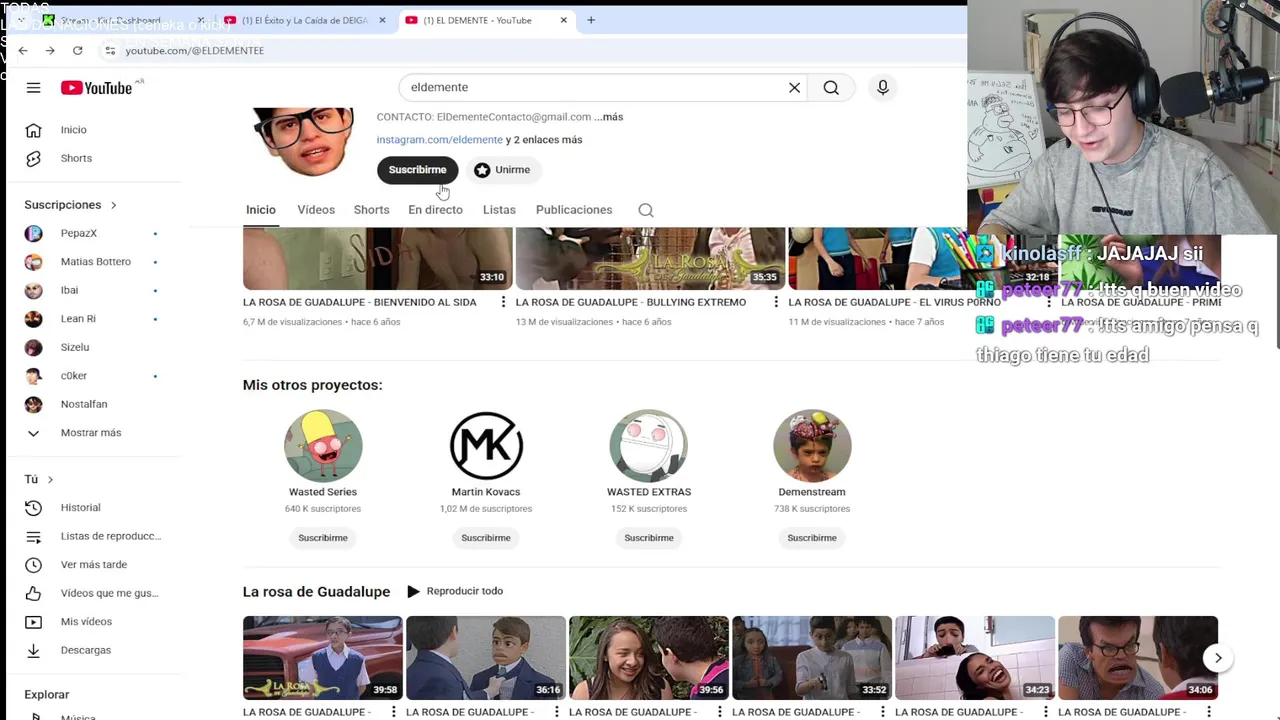Click Reproducir todo for La rosa de Guadalupe

tap(455, 591)
